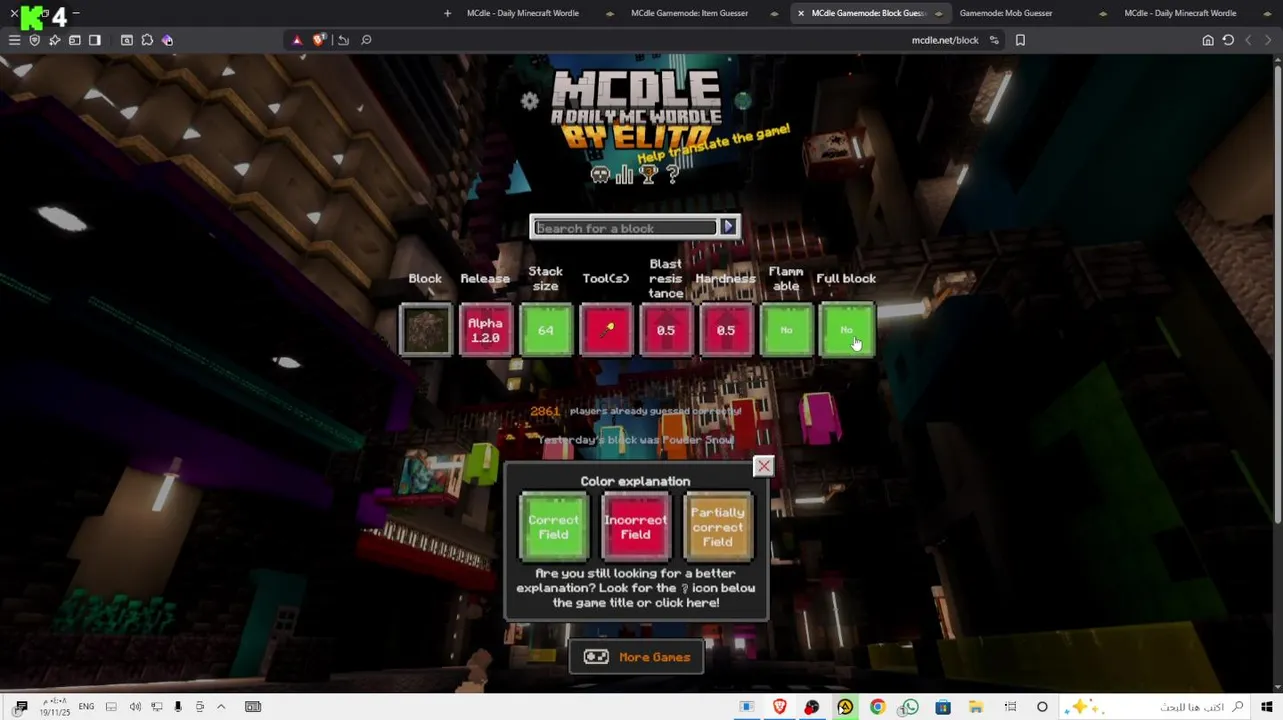Image resolution: width=1283 pixels, height=720 pixels.
Task: Click the Correct Field green swatch
Action: [x=553, y=527]
